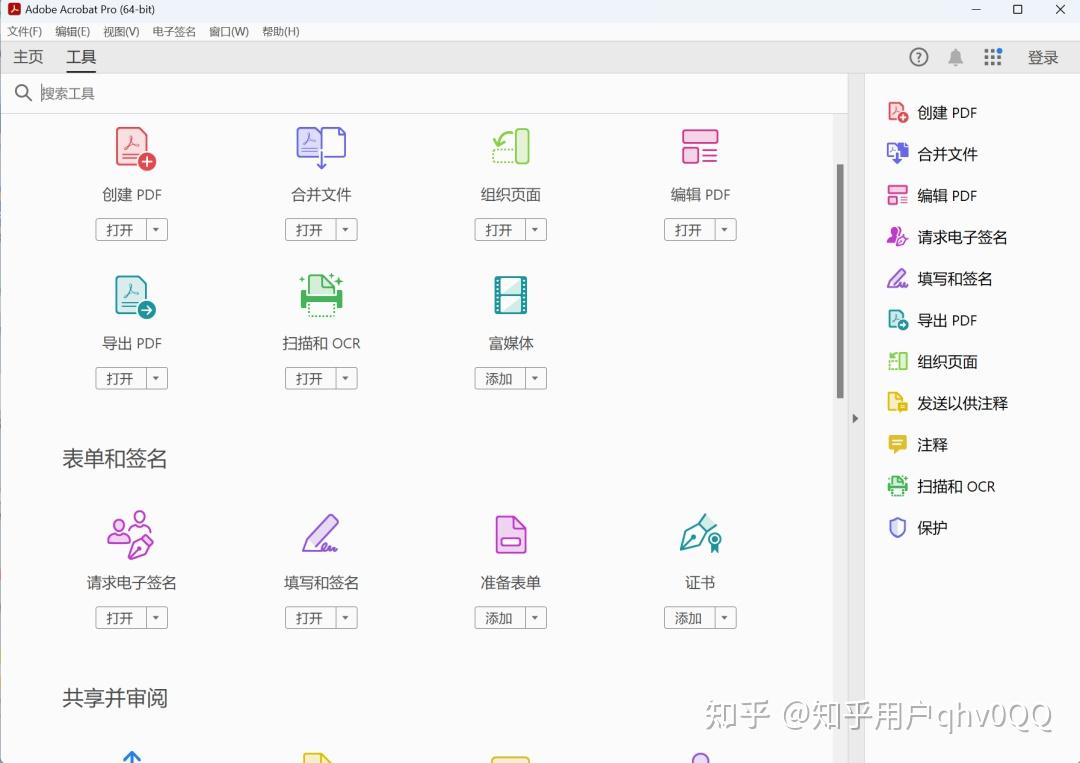
Task: Switch to the 主页 tab
Action: [28, 57]
